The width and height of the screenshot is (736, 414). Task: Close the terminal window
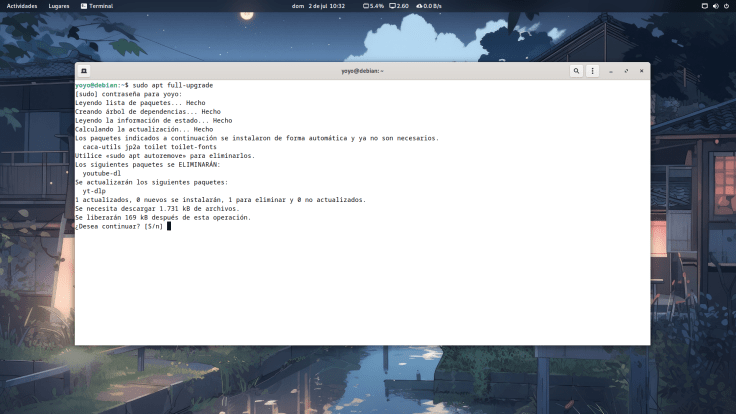point(641,71)
